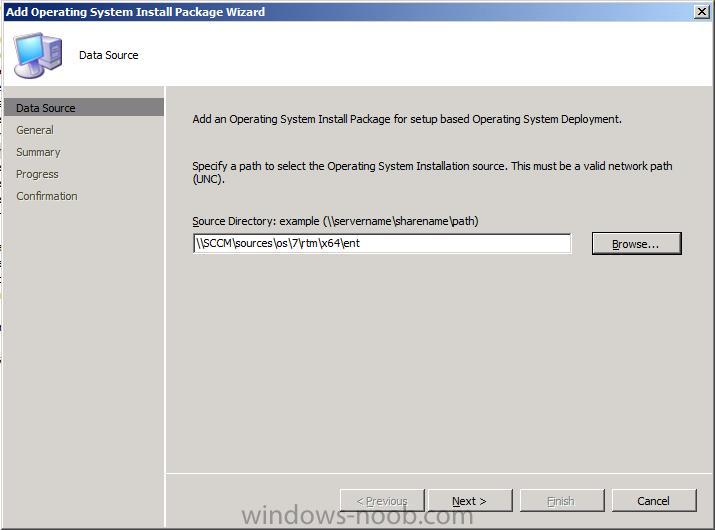
Task: Go to the Next > wizard page
Action: coord(470,501)
